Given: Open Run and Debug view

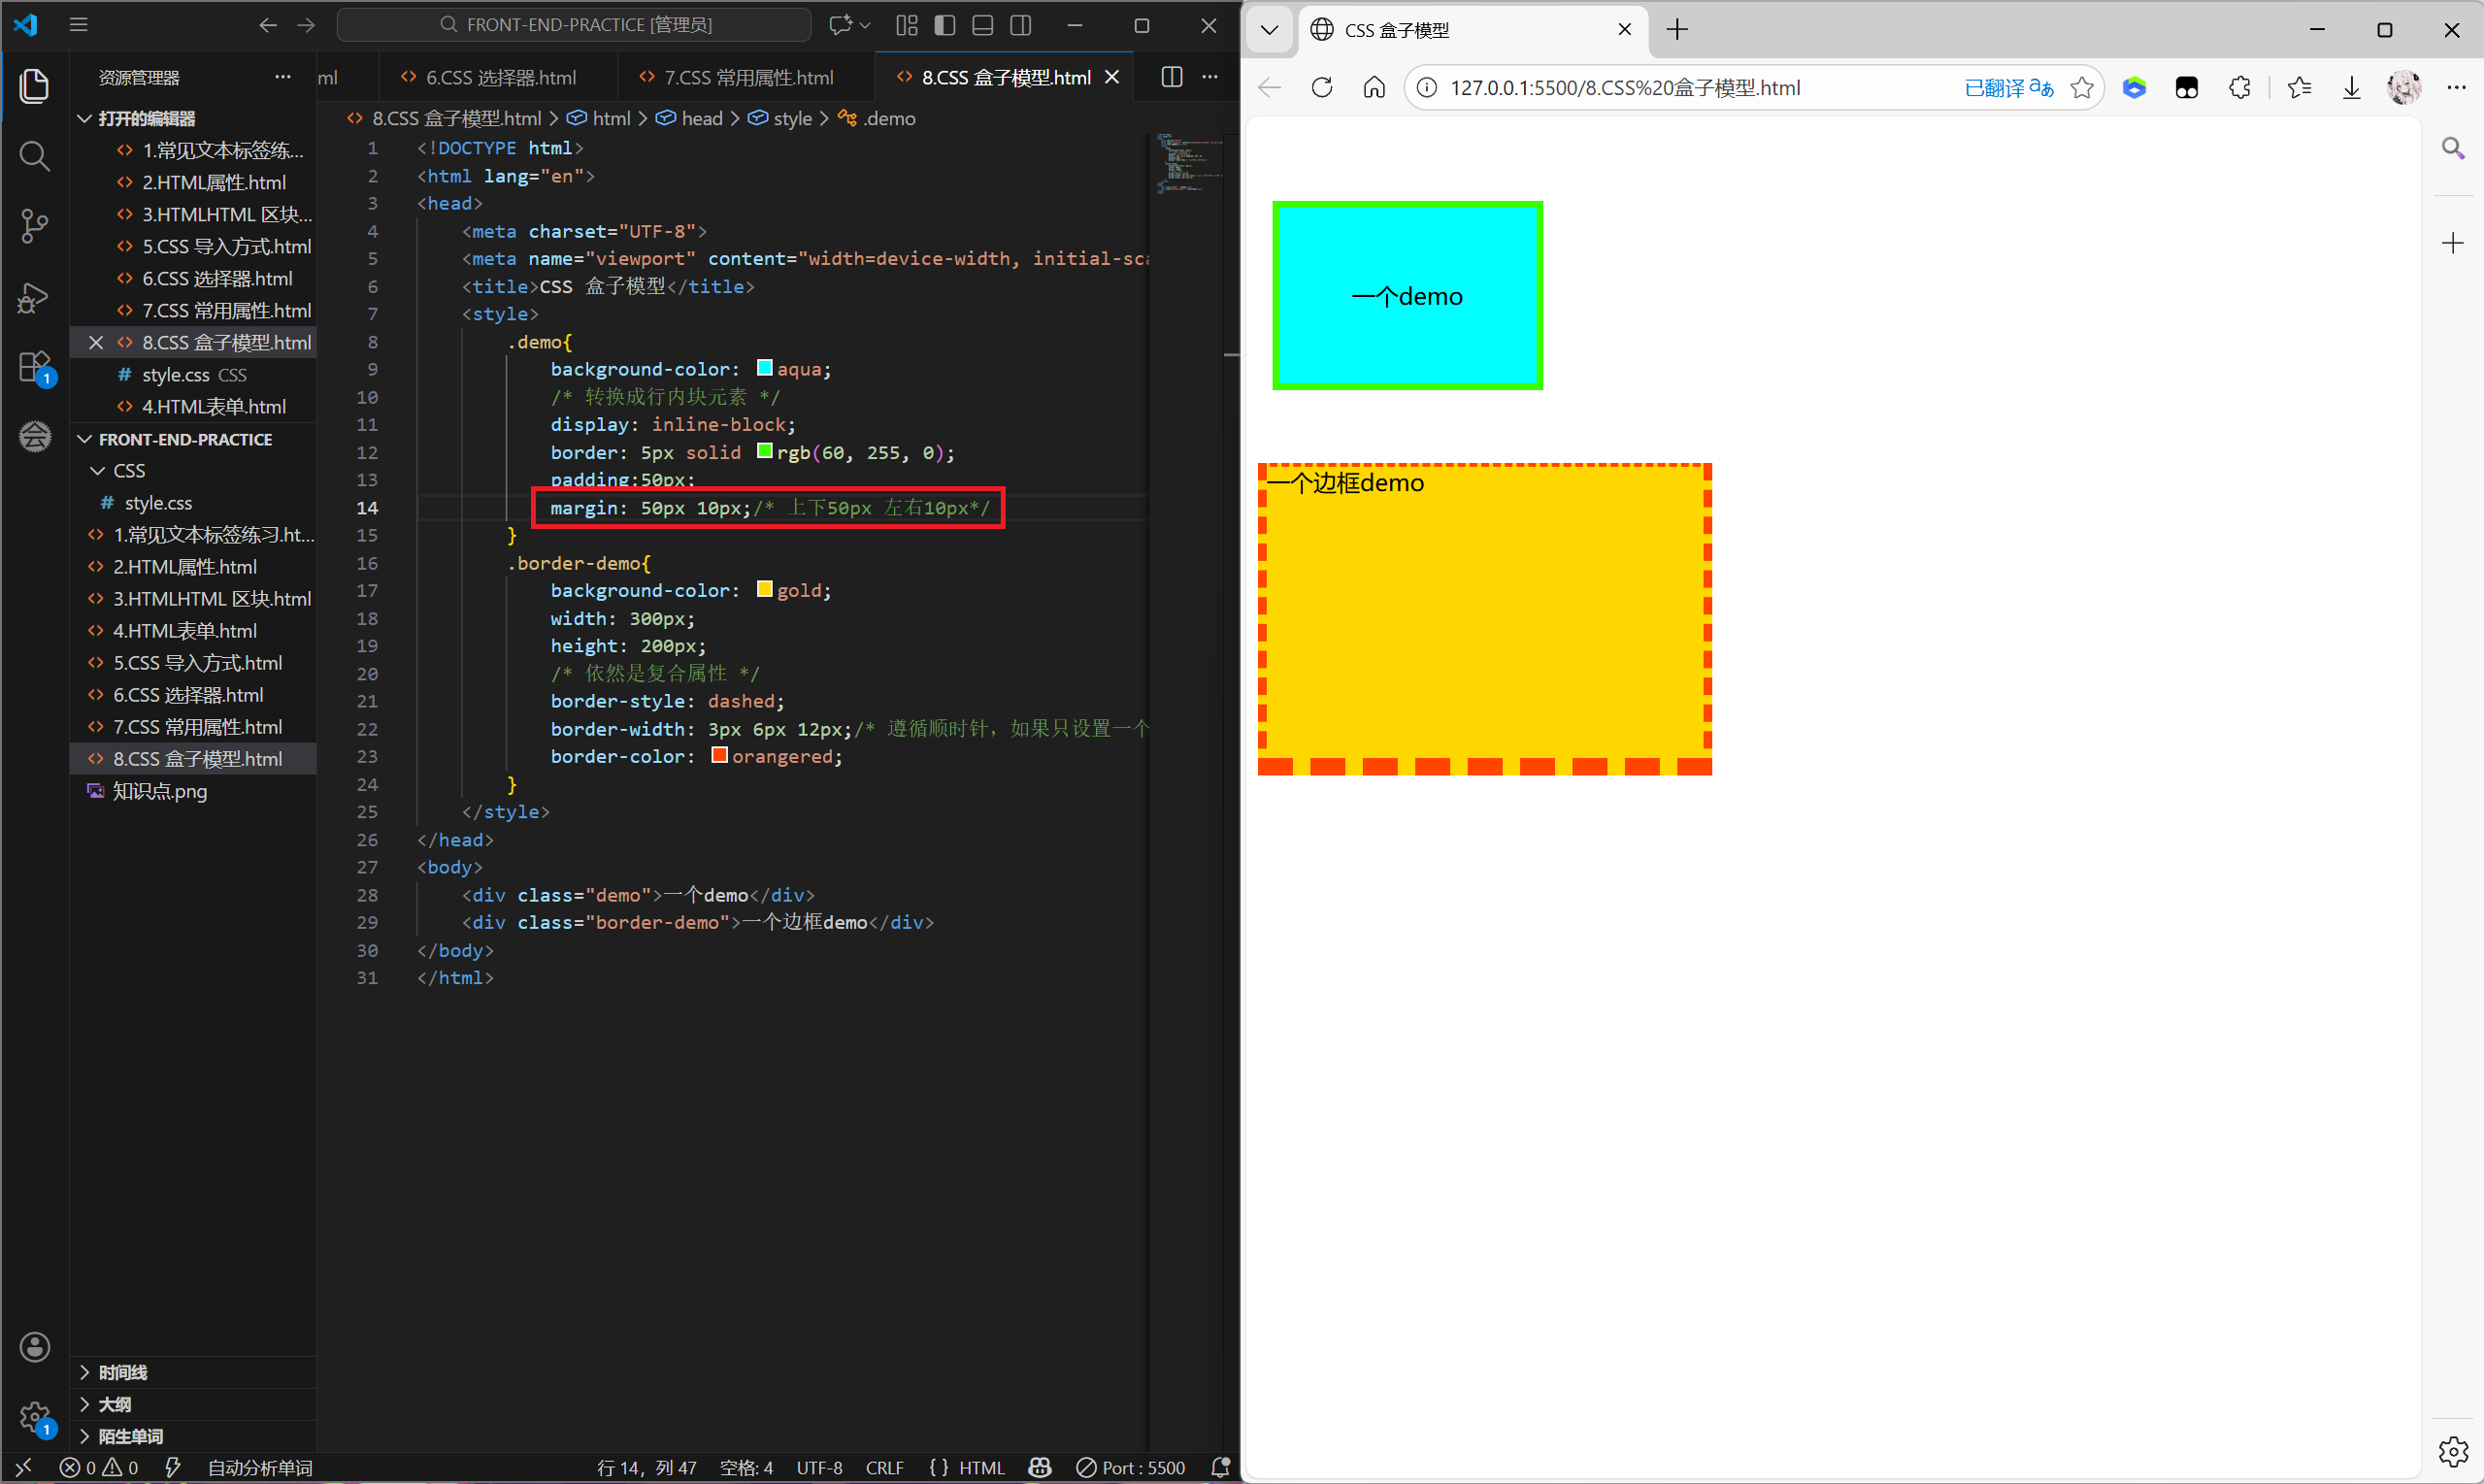Looking at the screenshot, I should (x=34, y=297).
